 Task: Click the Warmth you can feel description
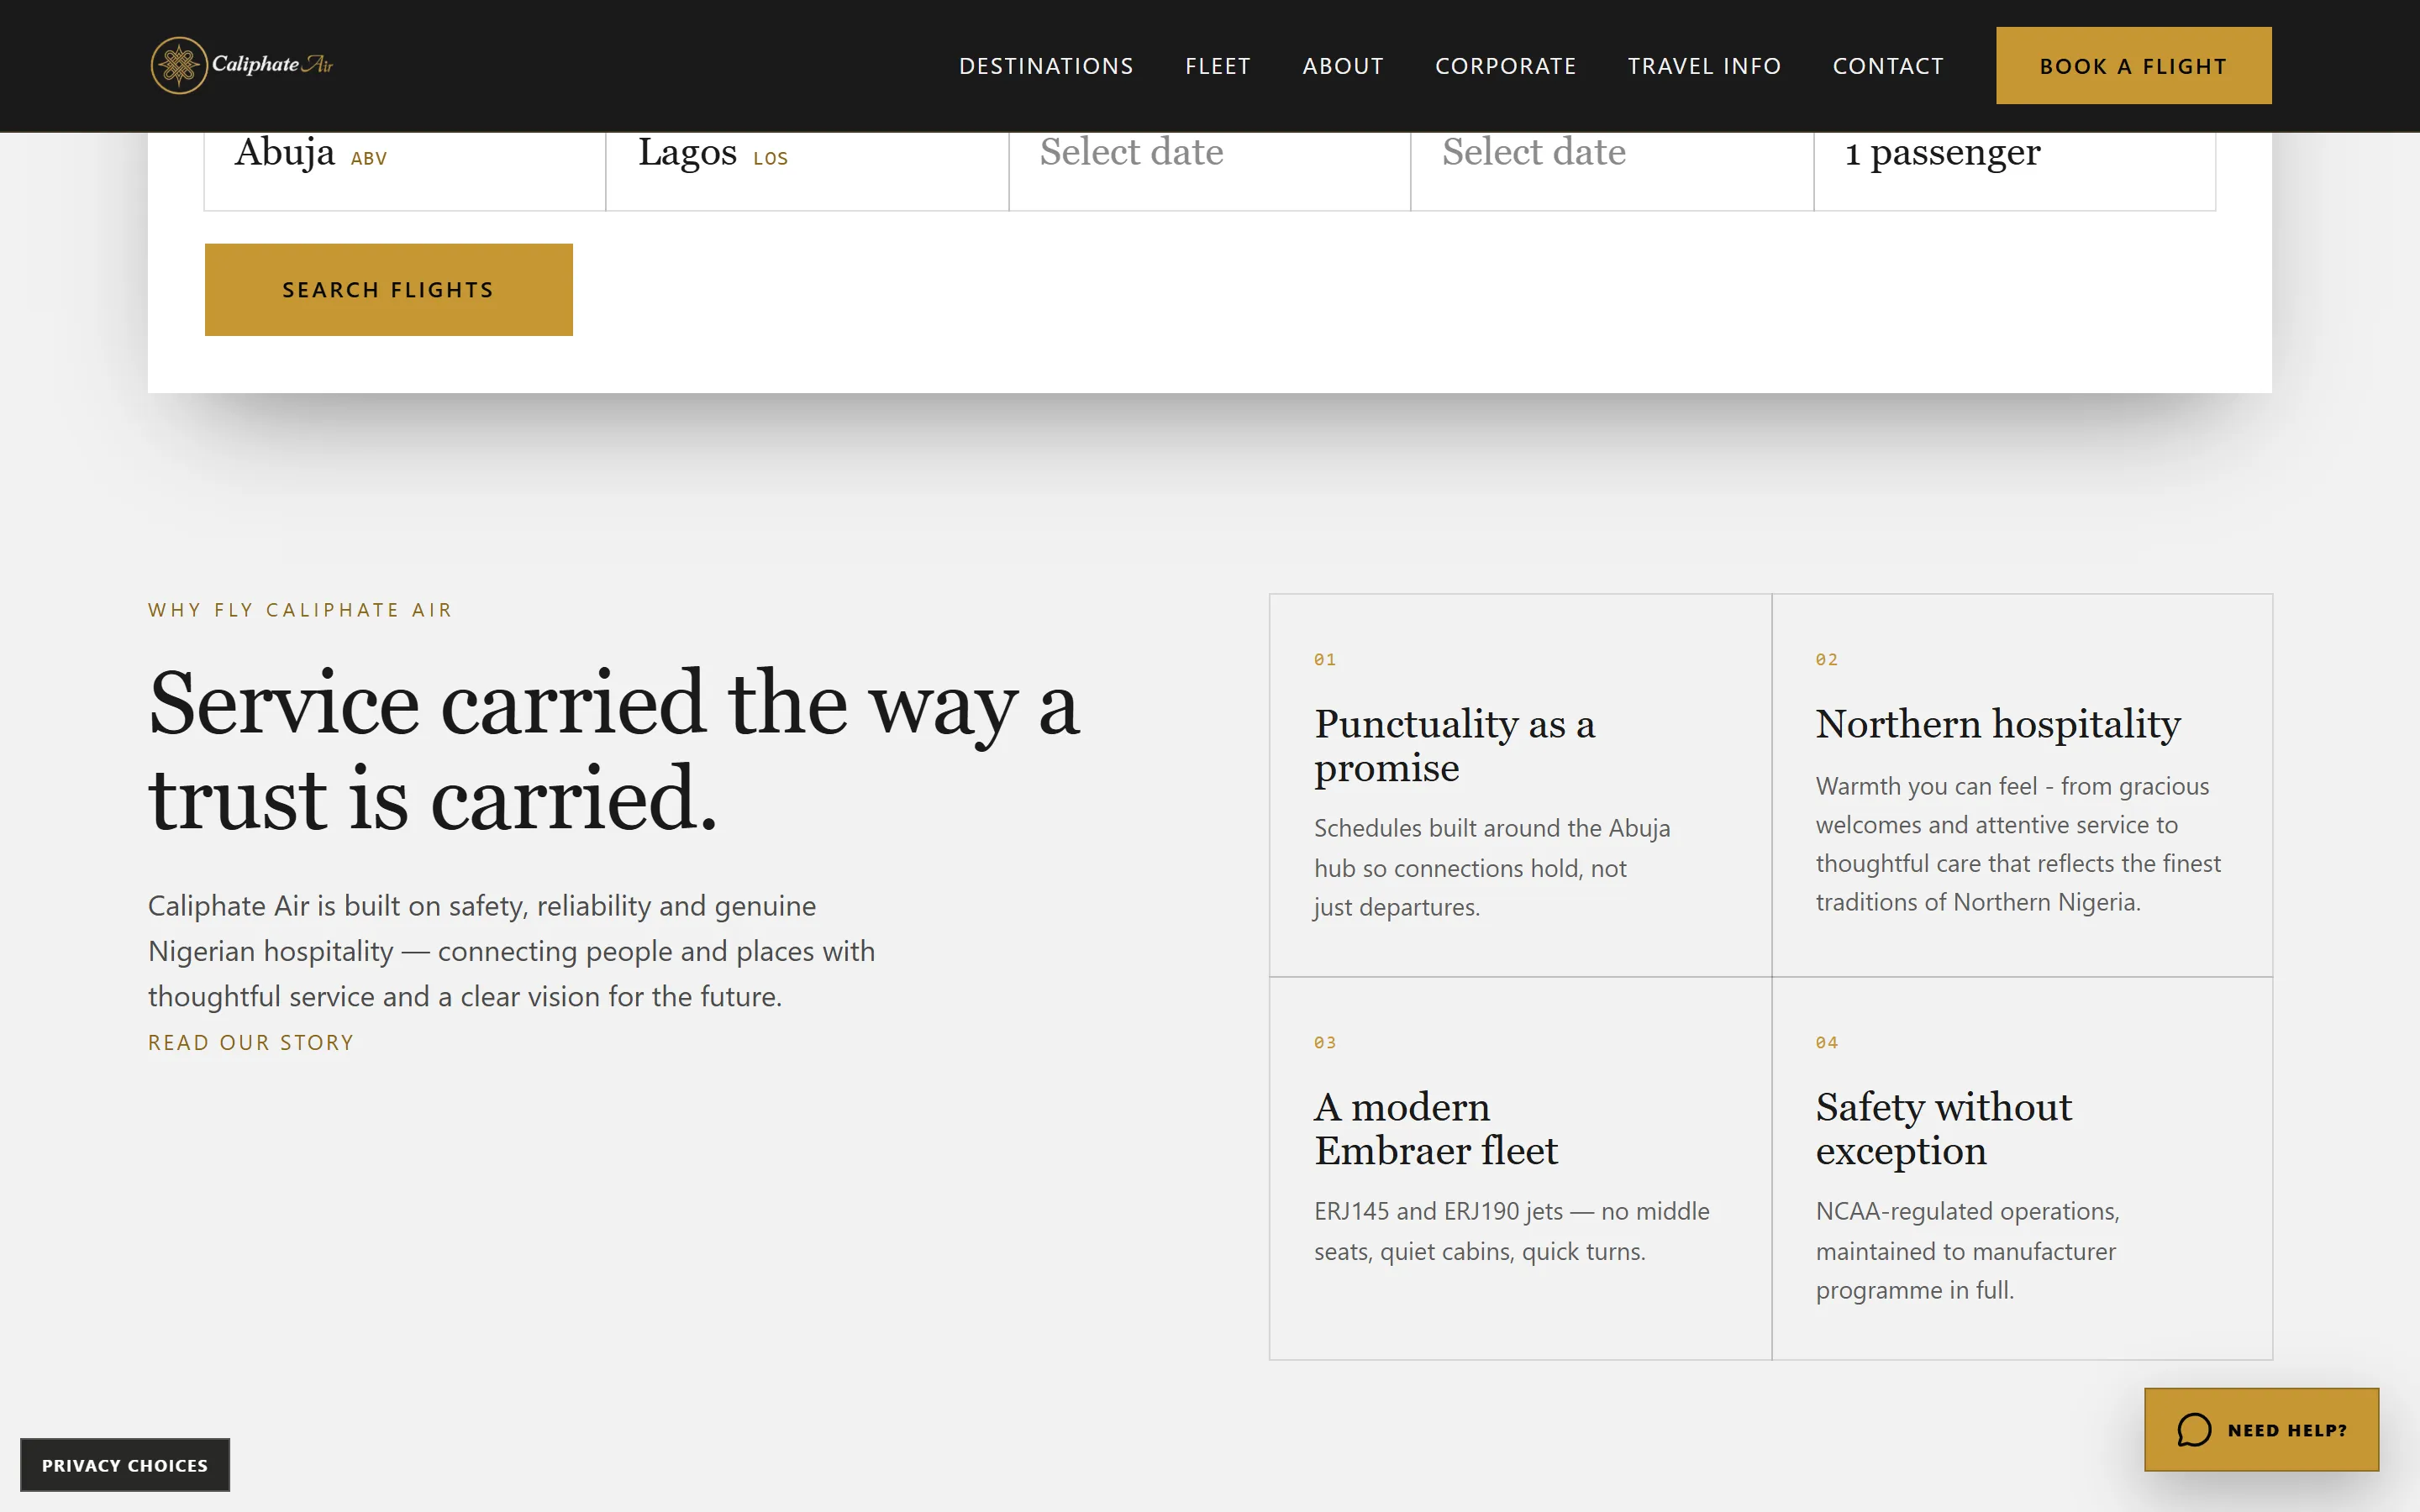tap(2018, 845)
